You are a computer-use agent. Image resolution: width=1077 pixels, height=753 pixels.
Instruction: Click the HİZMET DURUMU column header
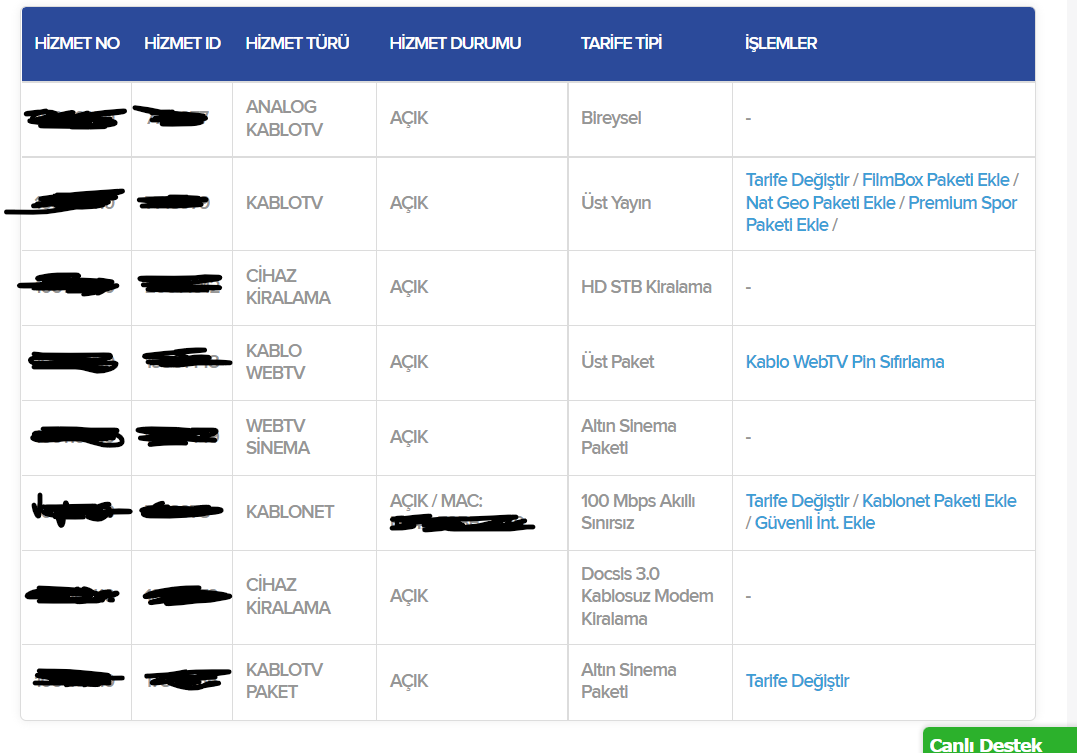pyautogui.click(x=455, y=44)
